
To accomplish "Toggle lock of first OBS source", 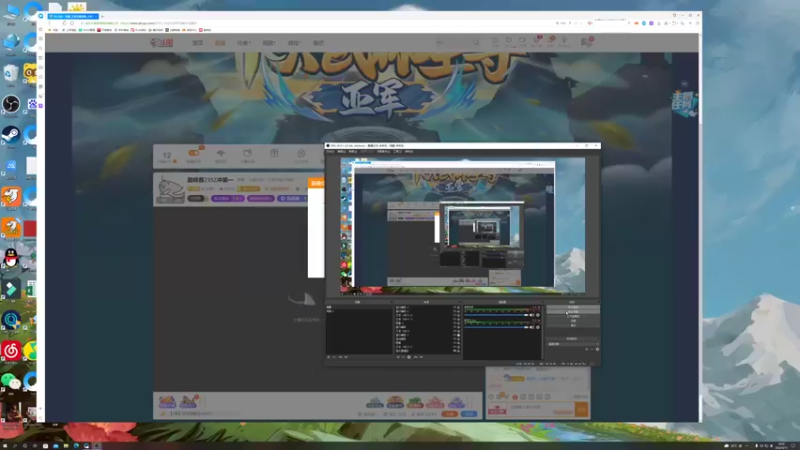I will point(458,308).
